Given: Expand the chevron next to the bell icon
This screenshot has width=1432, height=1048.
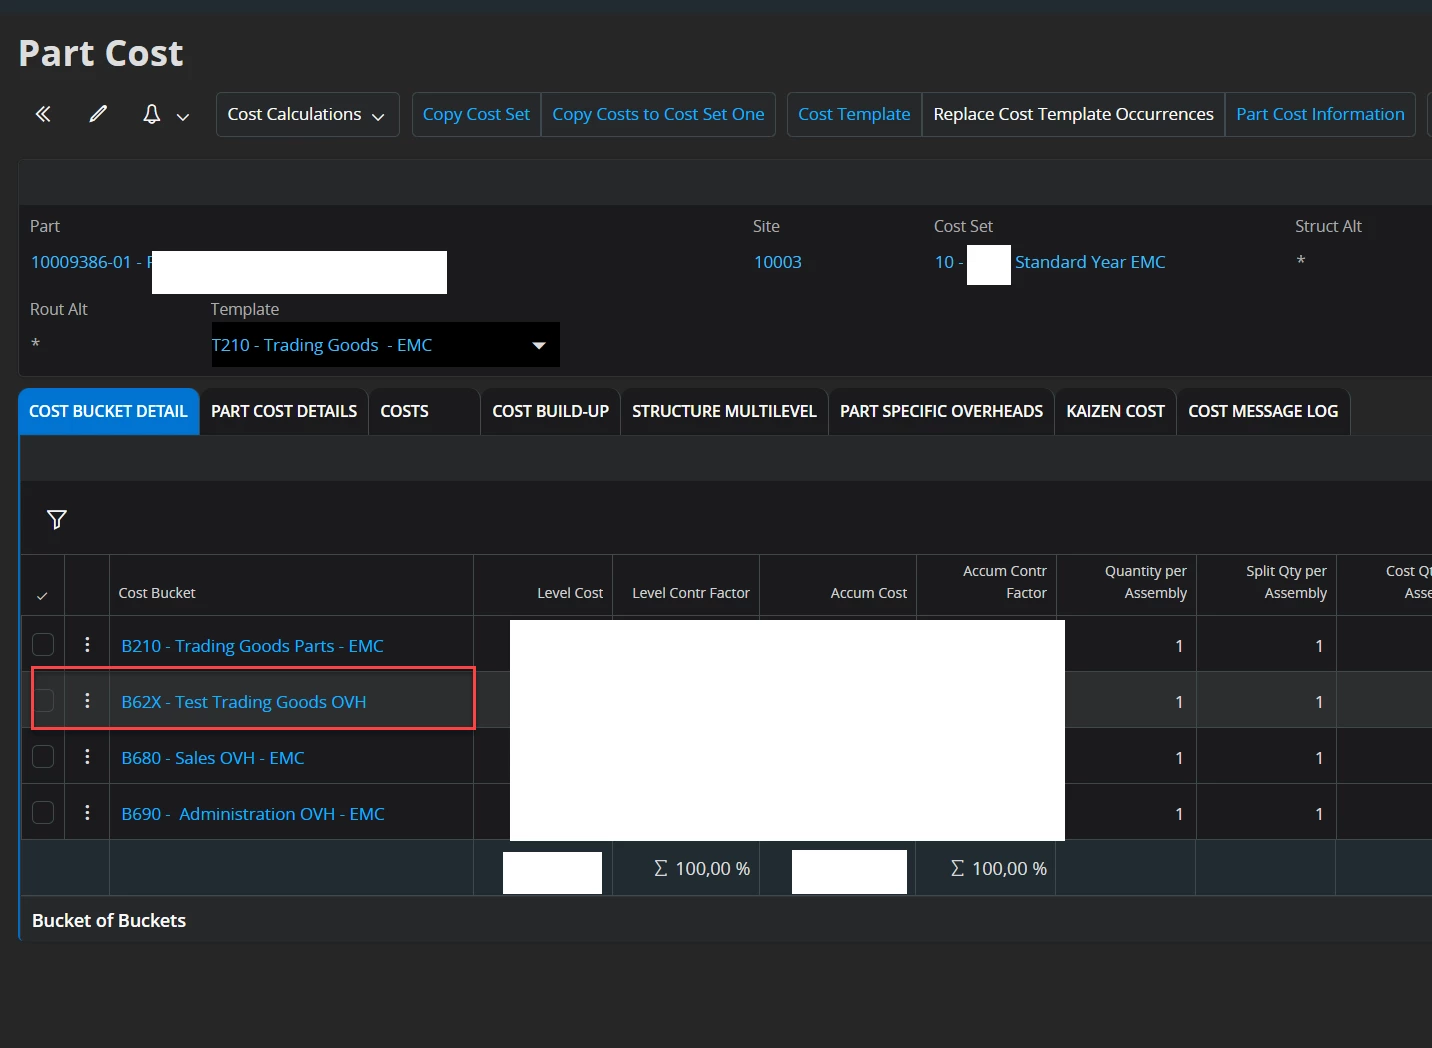Looking at the screenshot, I should (x=183, y=116).
